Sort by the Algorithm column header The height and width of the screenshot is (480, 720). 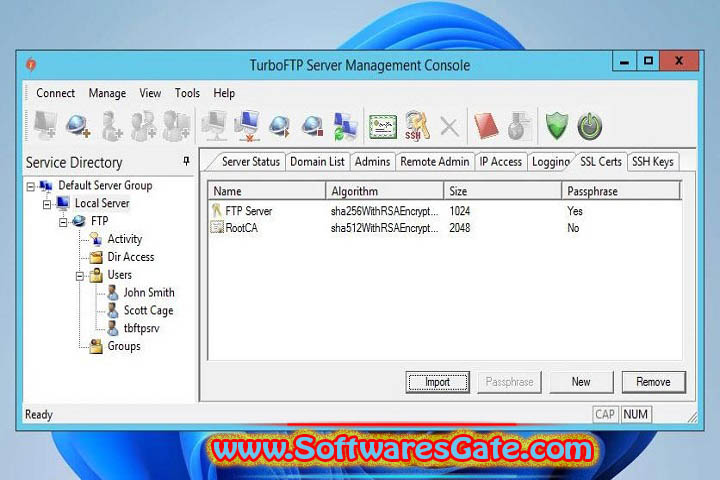[385, 191]
